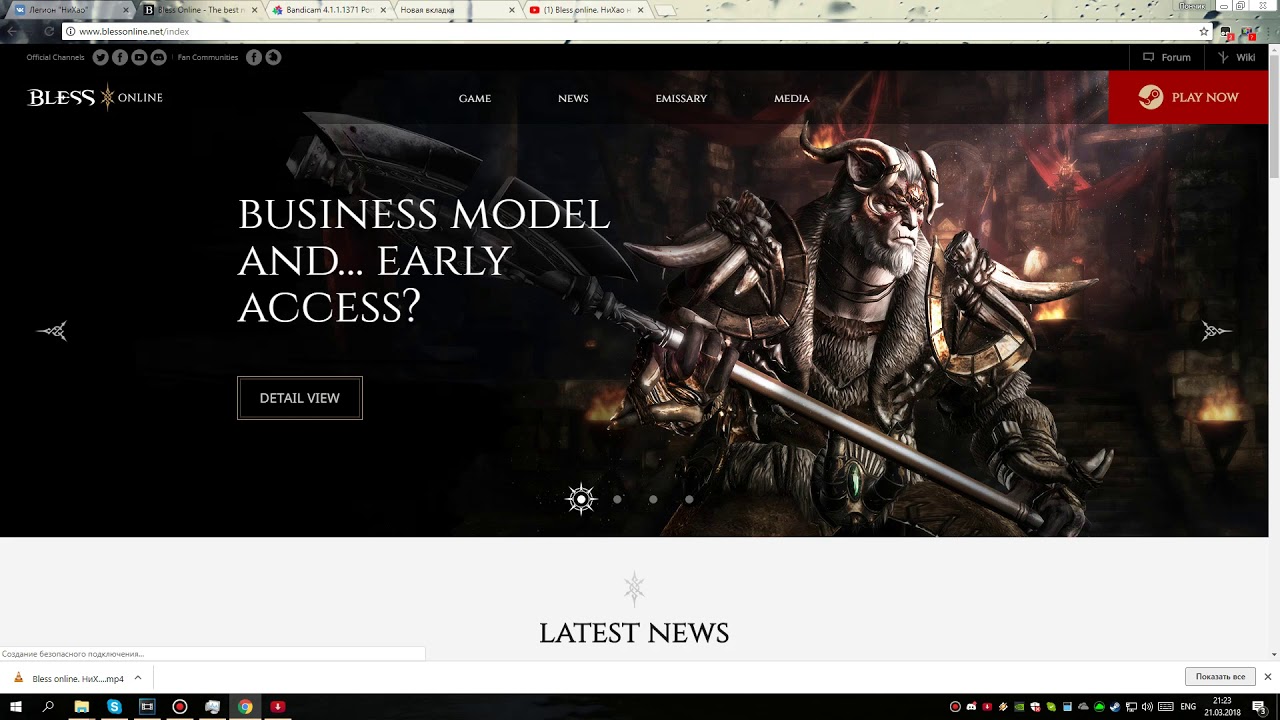The width and height of the screenshot is (1280, 720).
Task: Open the Game menu
Action: click(x=474, y=98)
